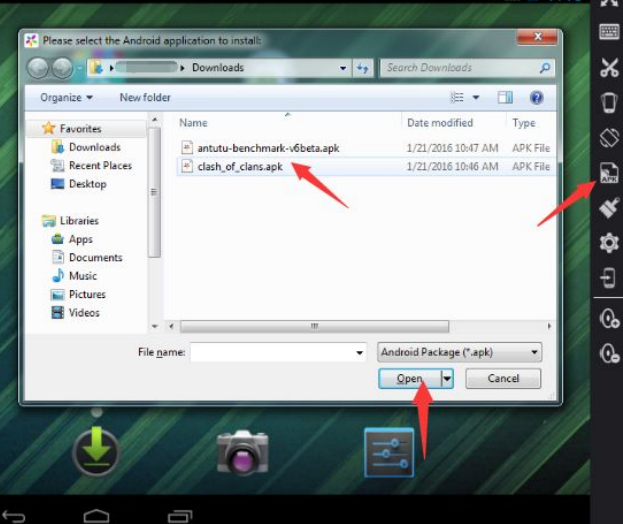Tap the shake device icon in sidebar
This screenshot has height=524, width=623.
(609, 102)
